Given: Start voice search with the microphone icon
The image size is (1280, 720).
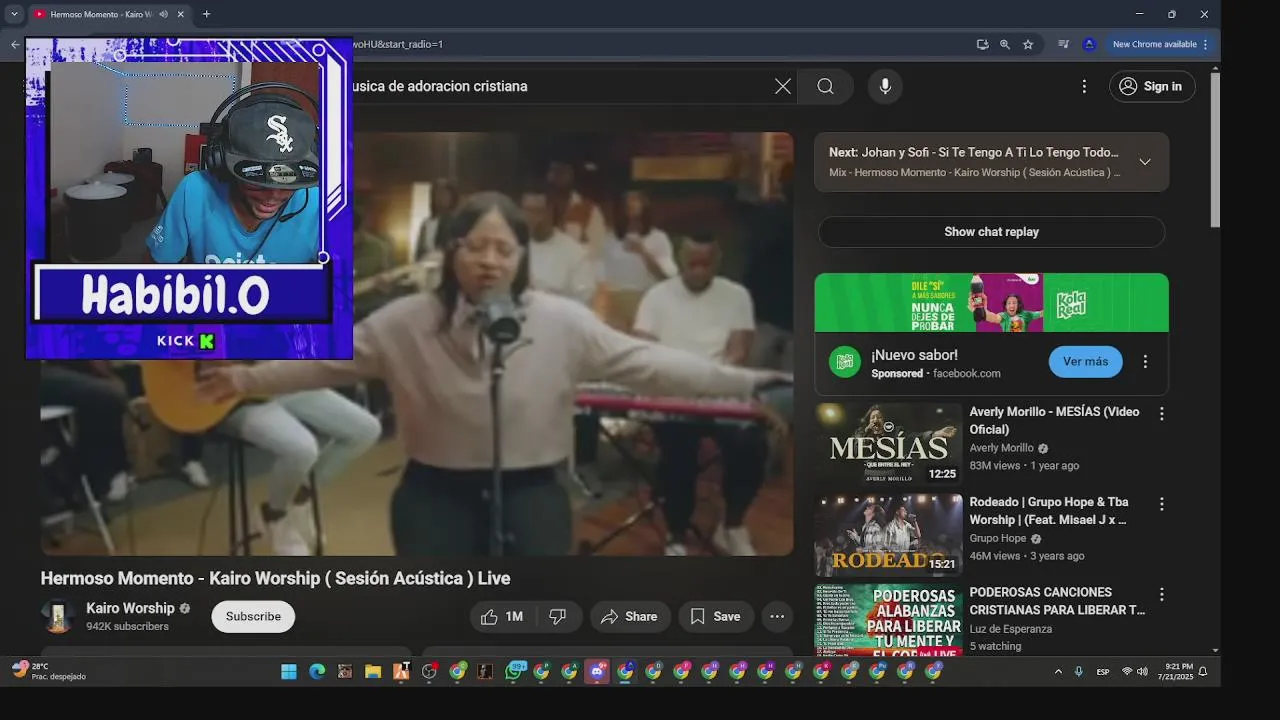Looking at the screenshot, I should click(885, 86).
